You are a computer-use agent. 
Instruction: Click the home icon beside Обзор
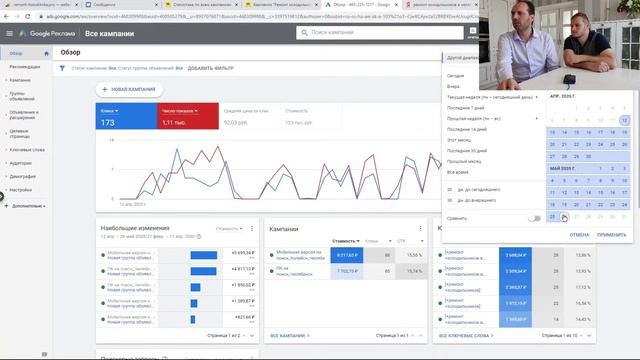pyautogui.click(x=46, y=53)
